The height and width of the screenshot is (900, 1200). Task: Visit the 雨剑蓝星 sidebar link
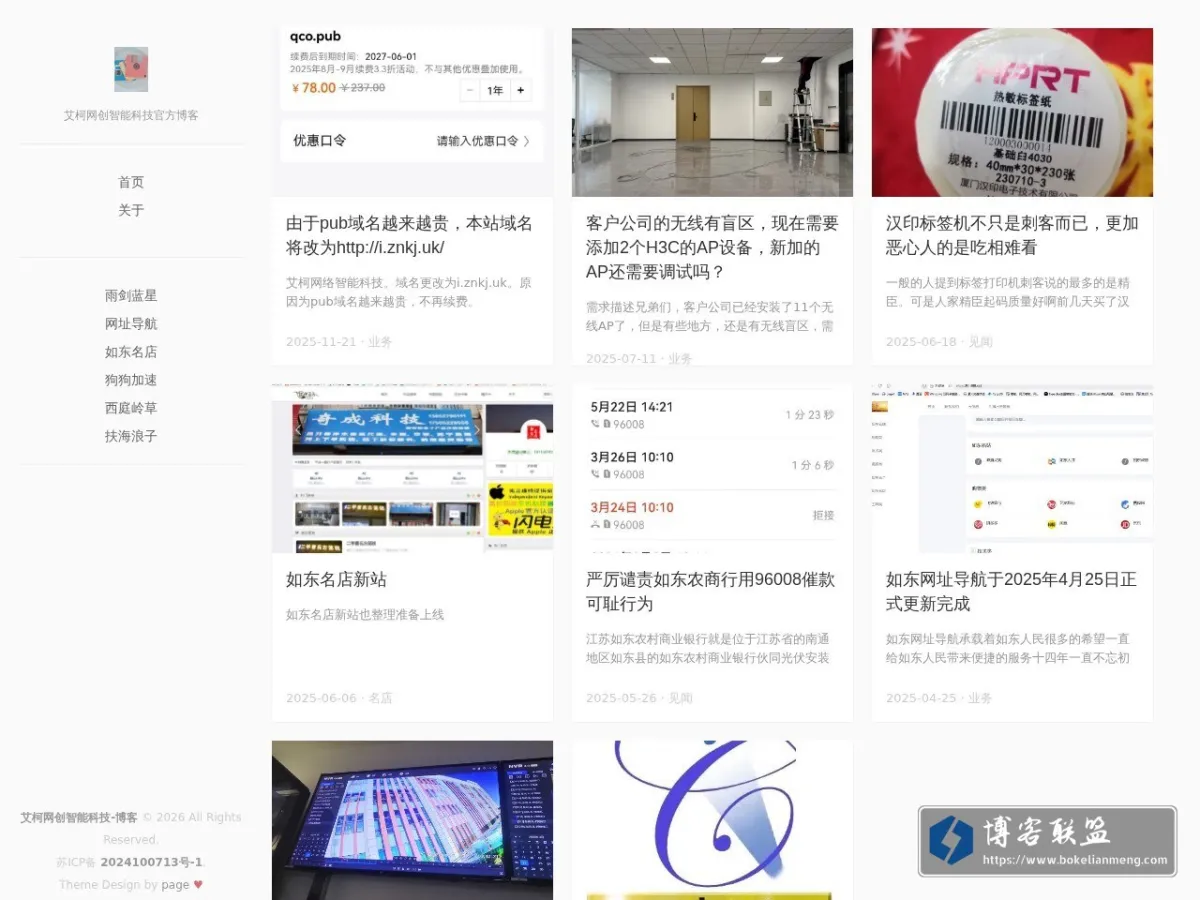click(x=131, y=296)
